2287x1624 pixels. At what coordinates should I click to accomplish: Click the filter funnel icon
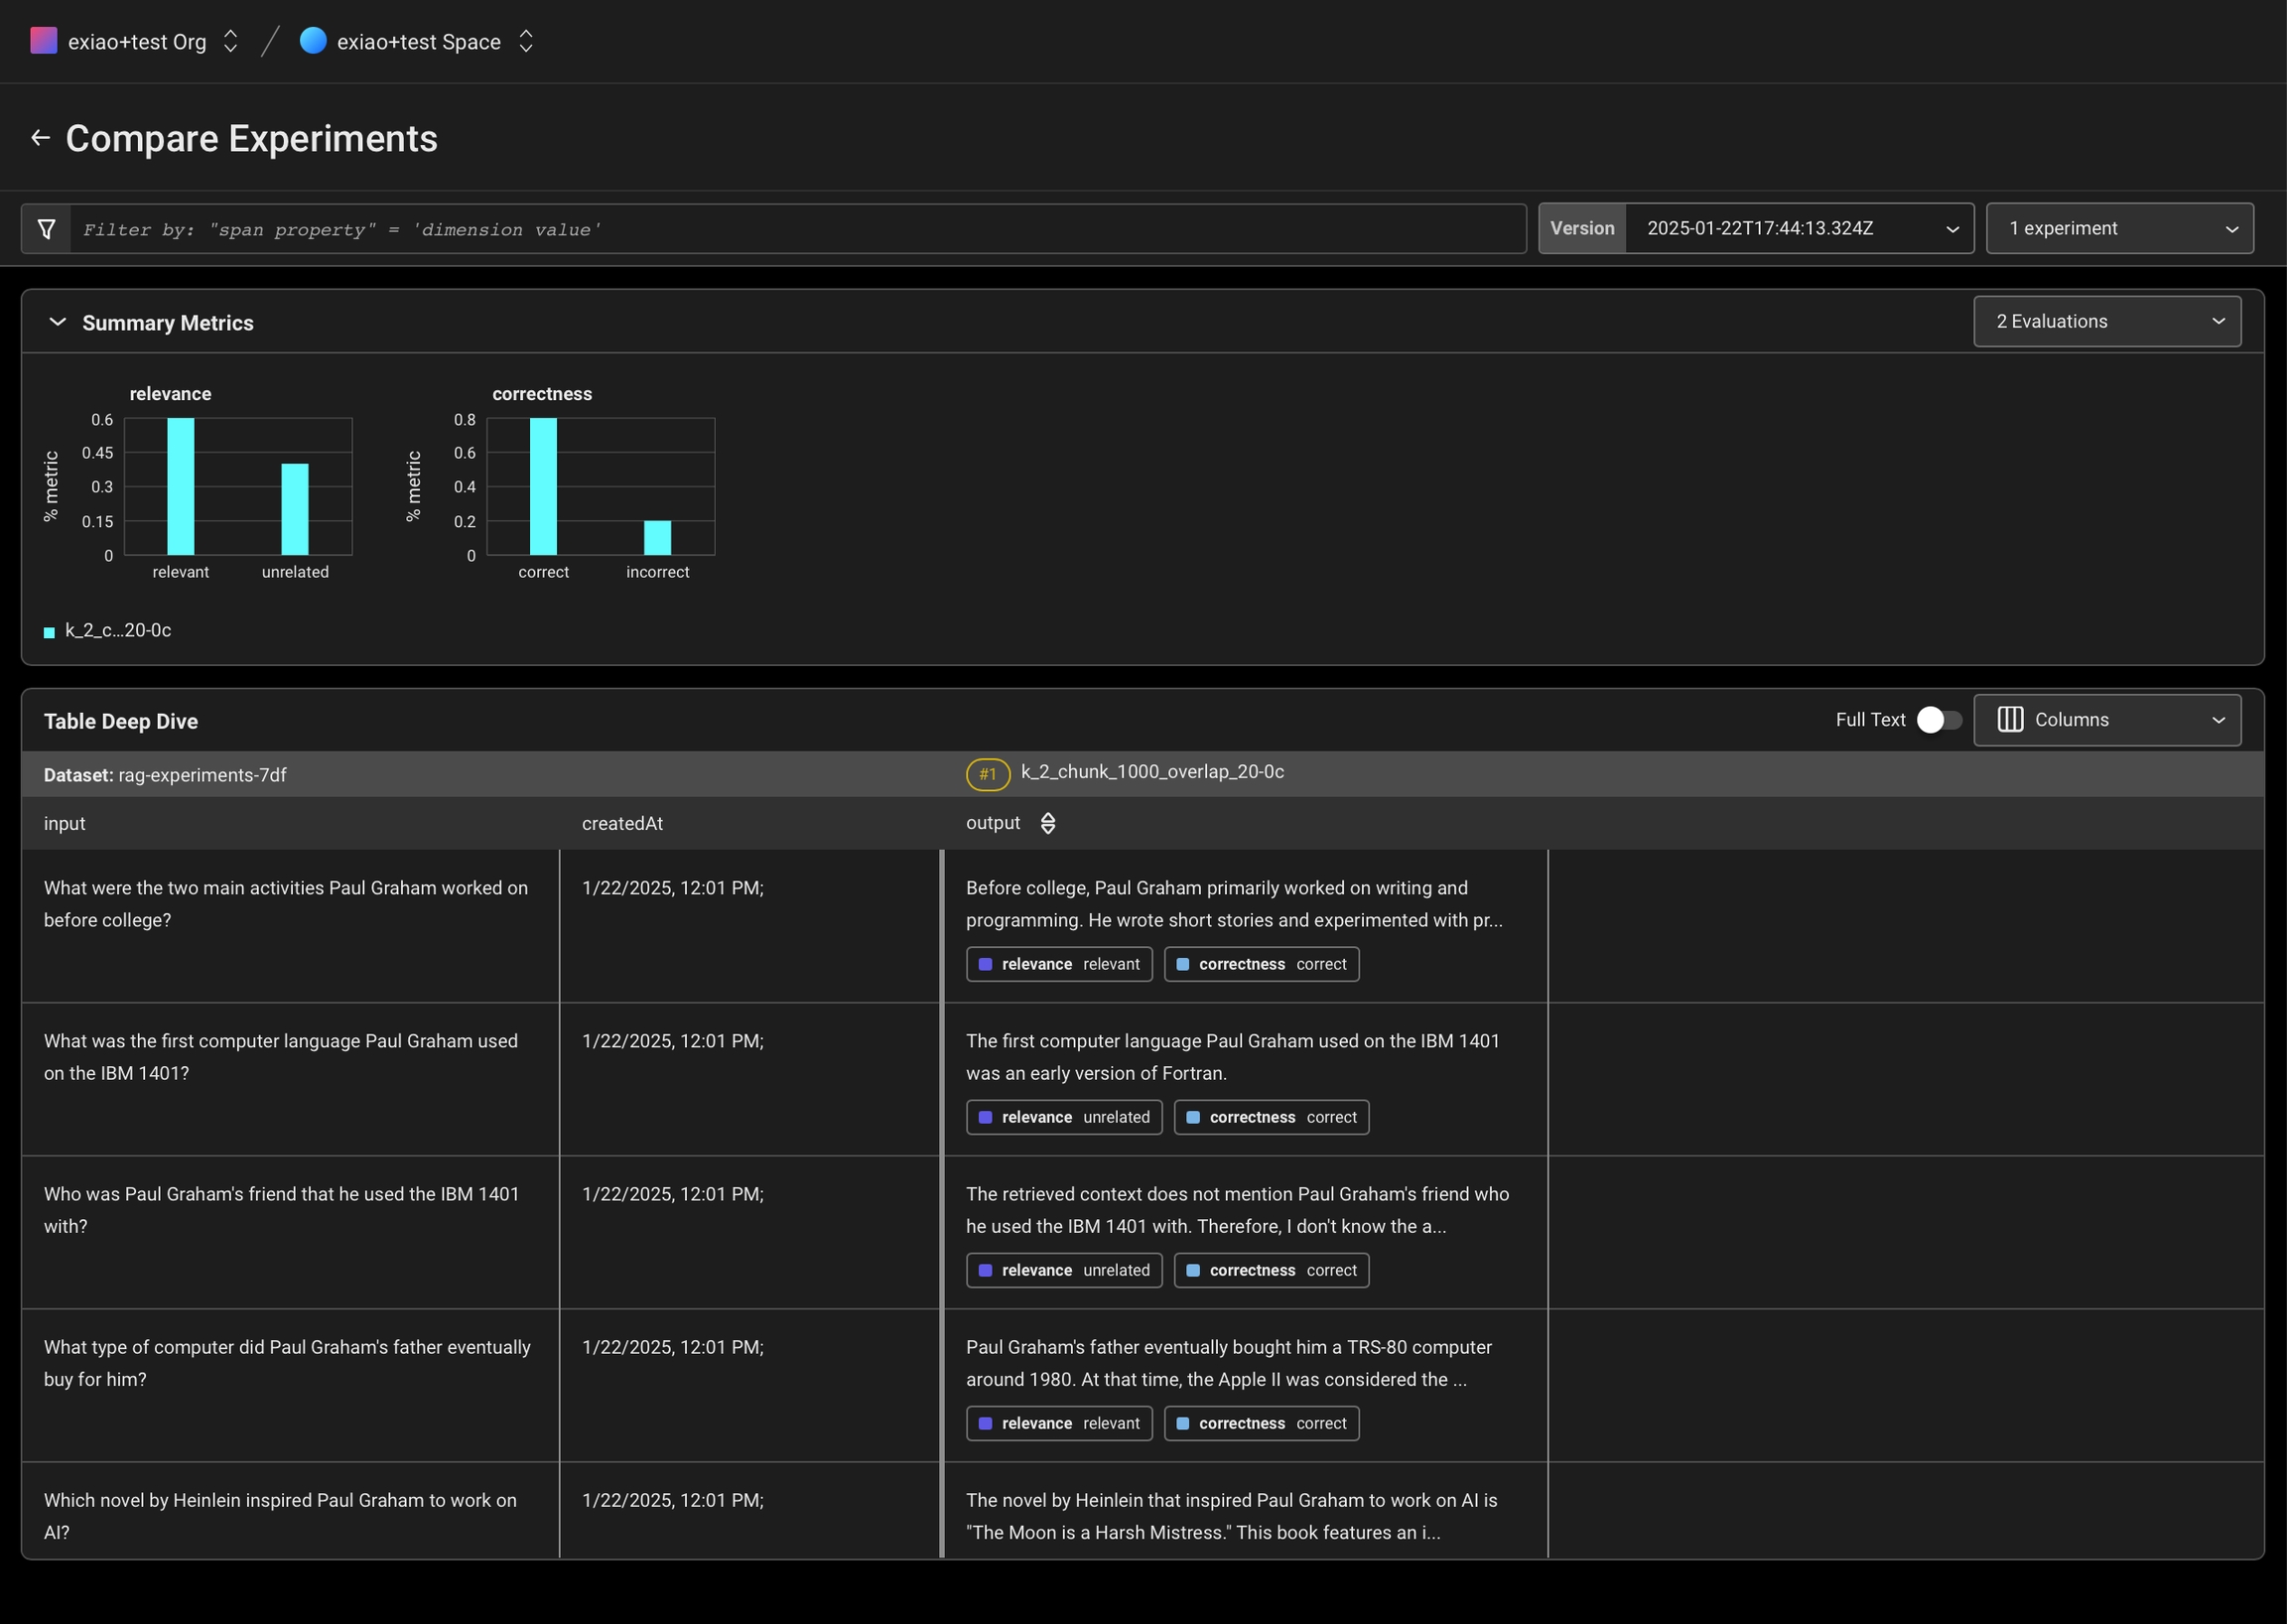(46, 229)
